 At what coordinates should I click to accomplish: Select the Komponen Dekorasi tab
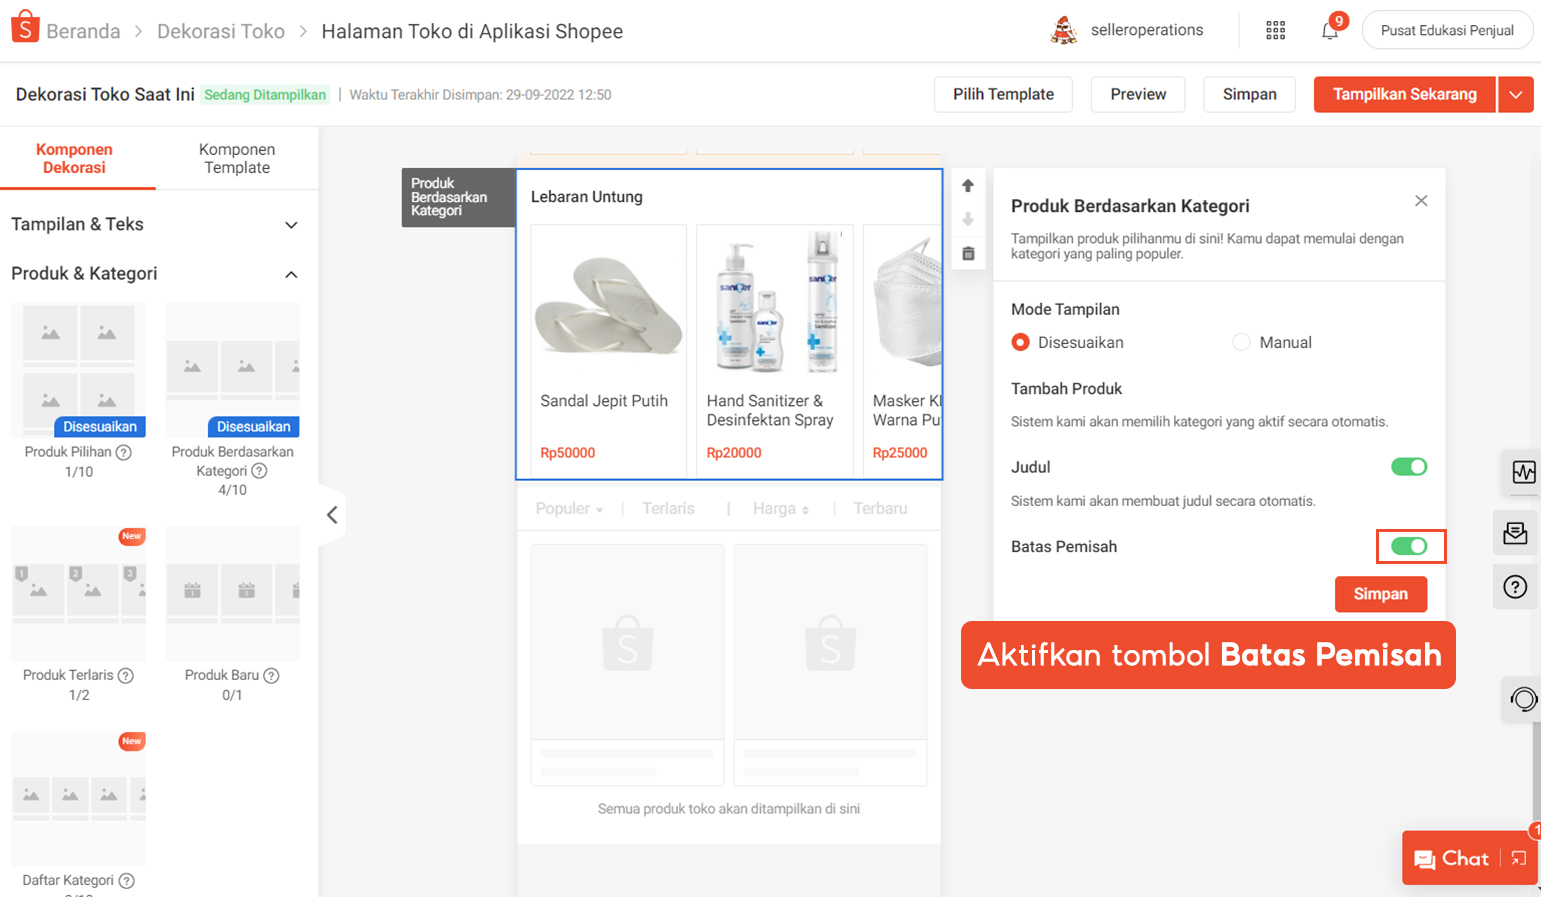[74, 158]
